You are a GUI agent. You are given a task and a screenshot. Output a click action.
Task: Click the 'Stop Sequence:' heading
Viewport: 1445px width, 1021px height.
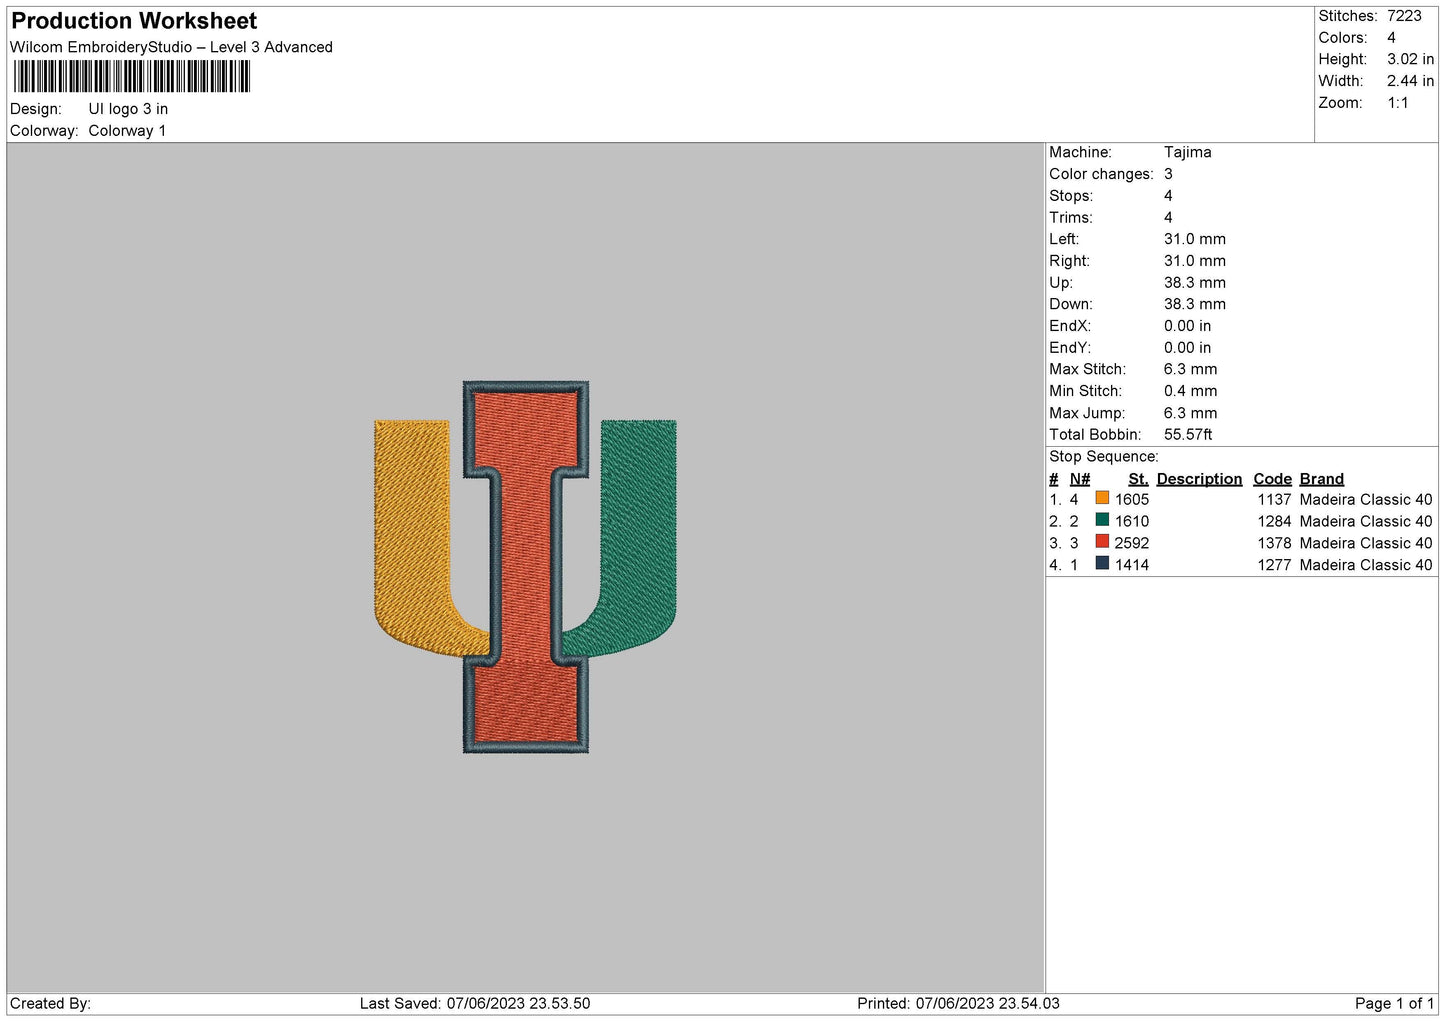click(x=1104, y=457)
